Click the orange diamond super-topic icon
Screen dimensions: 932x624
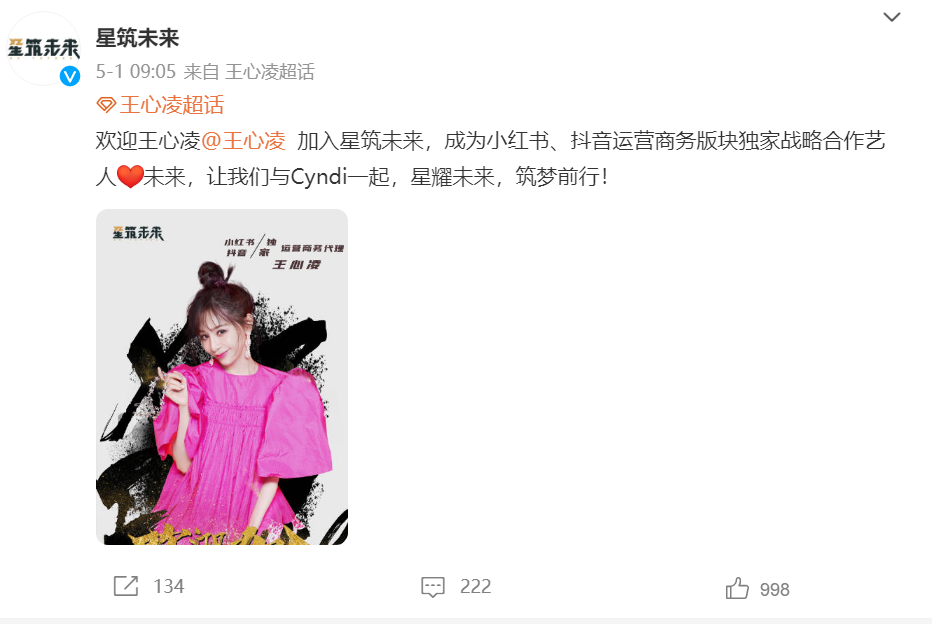click(x=106, y=105)
